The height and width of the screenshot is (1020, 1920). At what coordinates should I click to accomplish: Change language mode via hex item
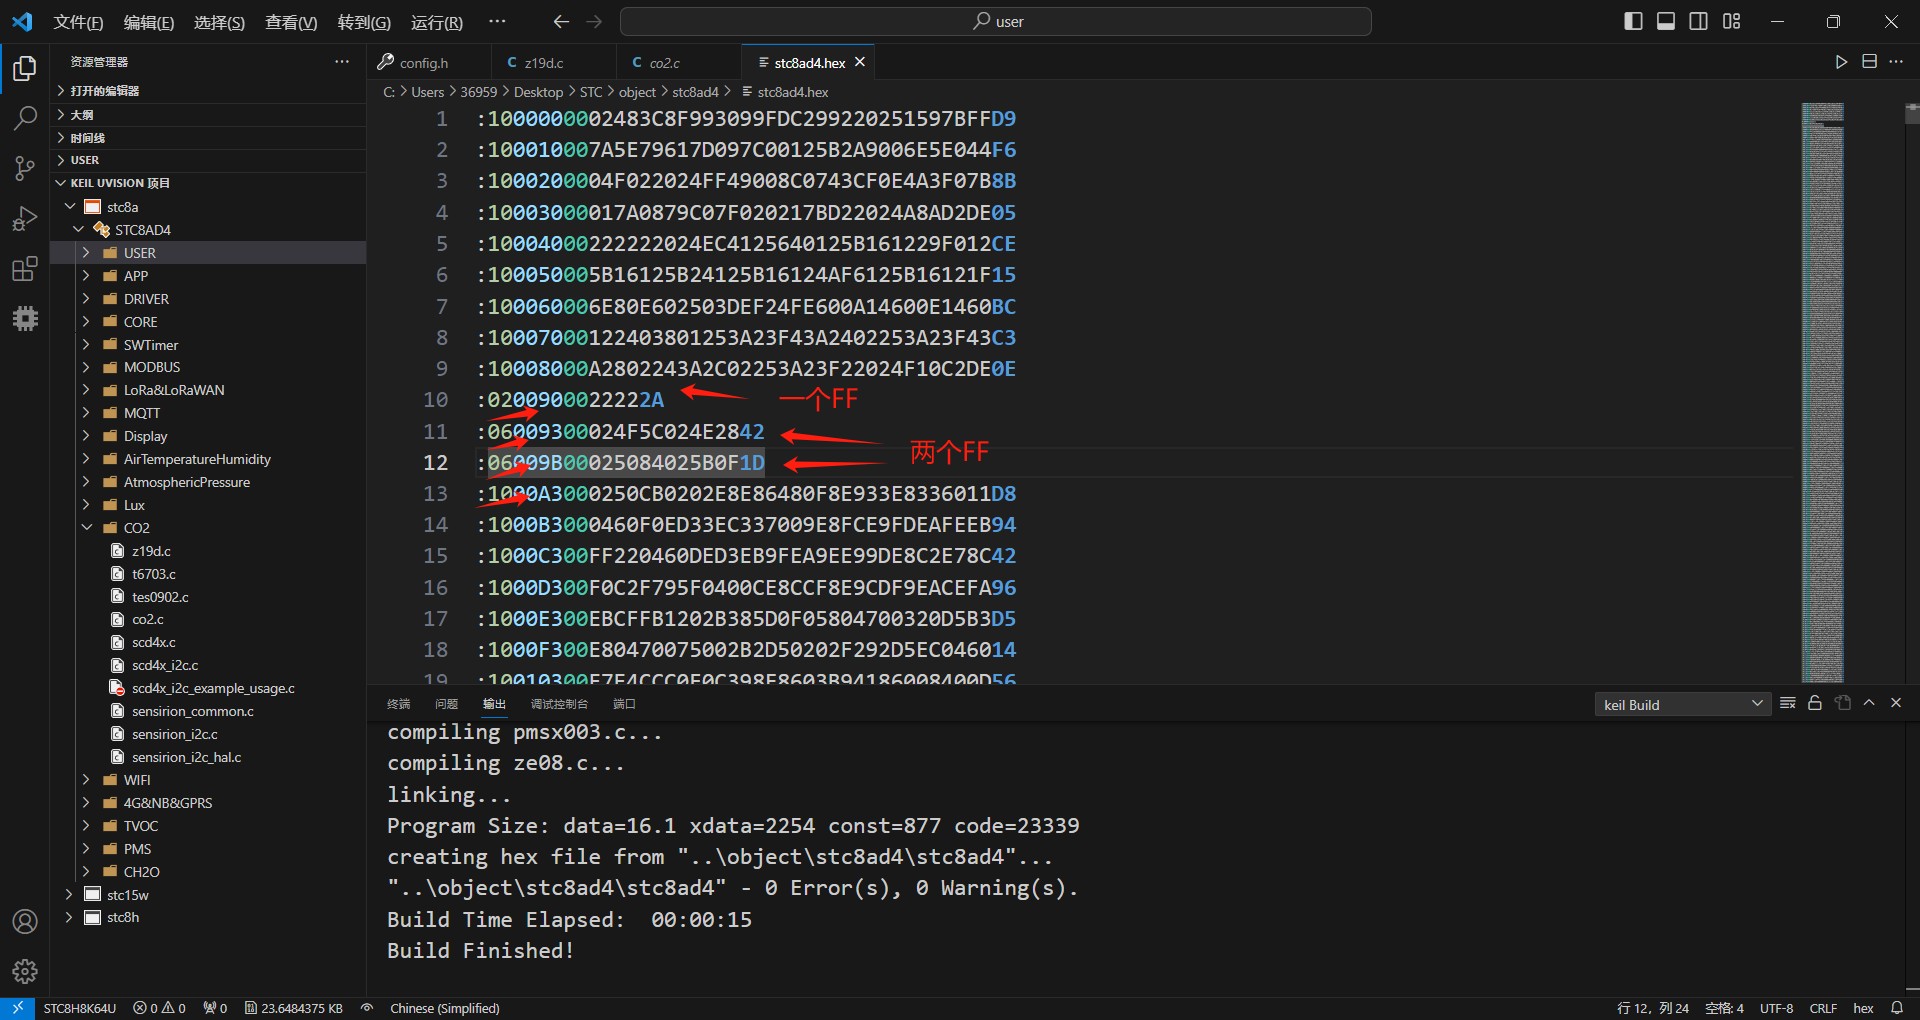(1863, 1008)
